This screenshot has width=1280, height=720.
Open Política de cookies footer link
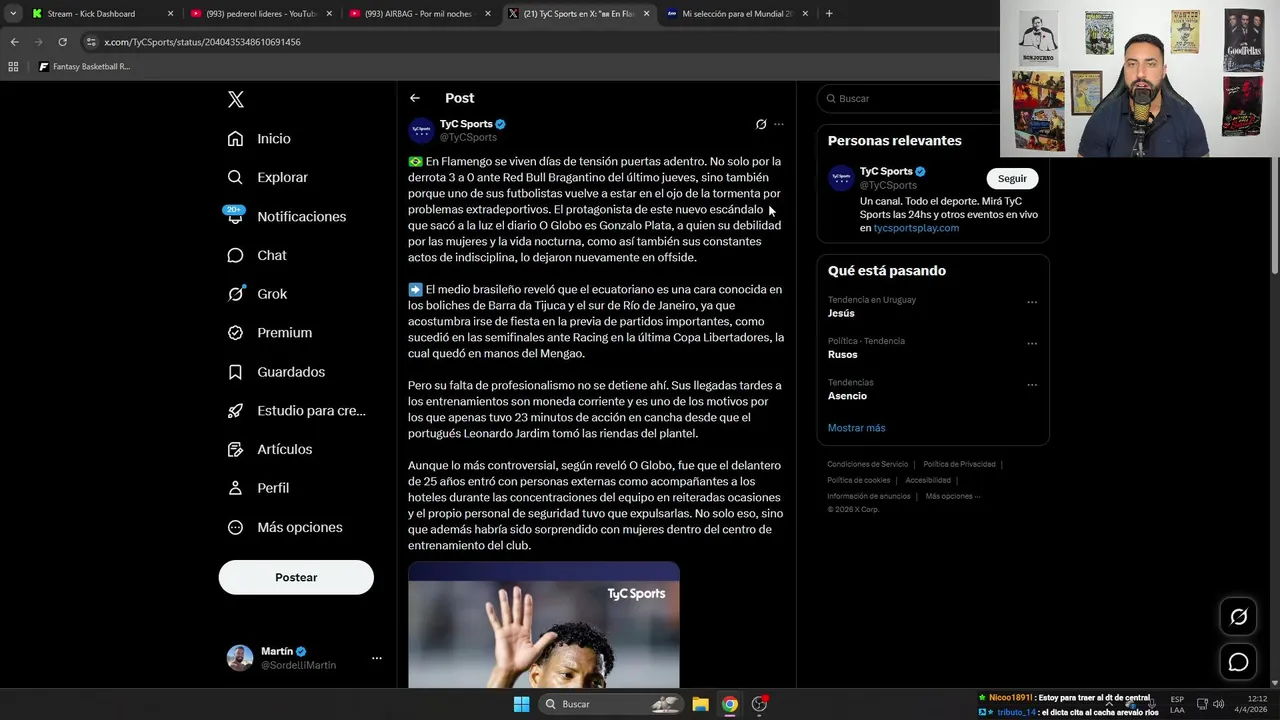[x=858, y=480]
